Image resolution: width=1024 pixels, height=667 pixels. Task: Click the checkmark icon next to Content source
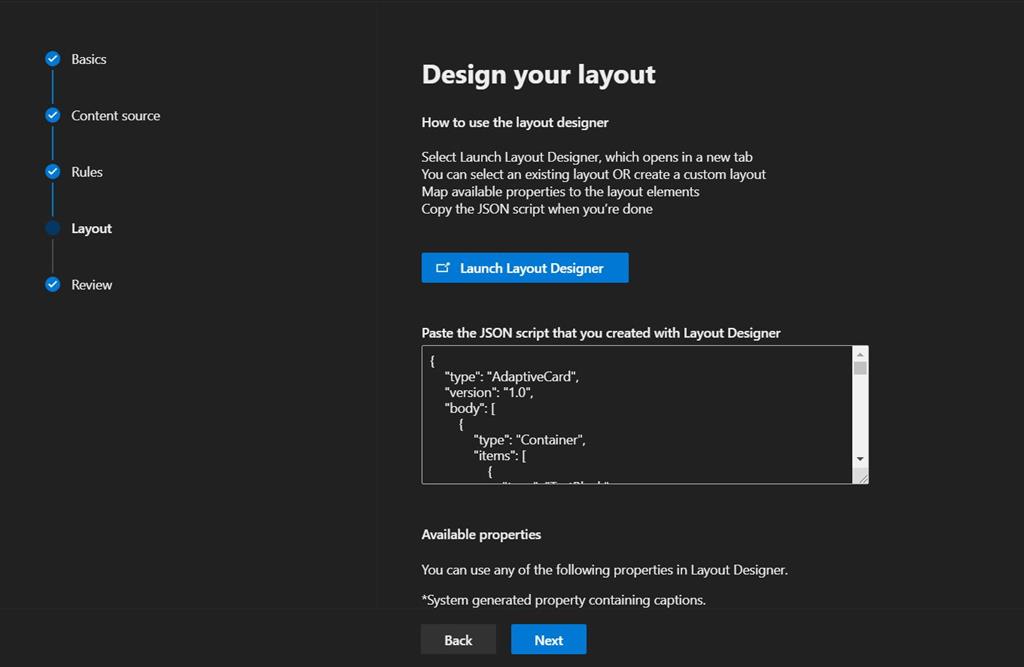[52, 115]
